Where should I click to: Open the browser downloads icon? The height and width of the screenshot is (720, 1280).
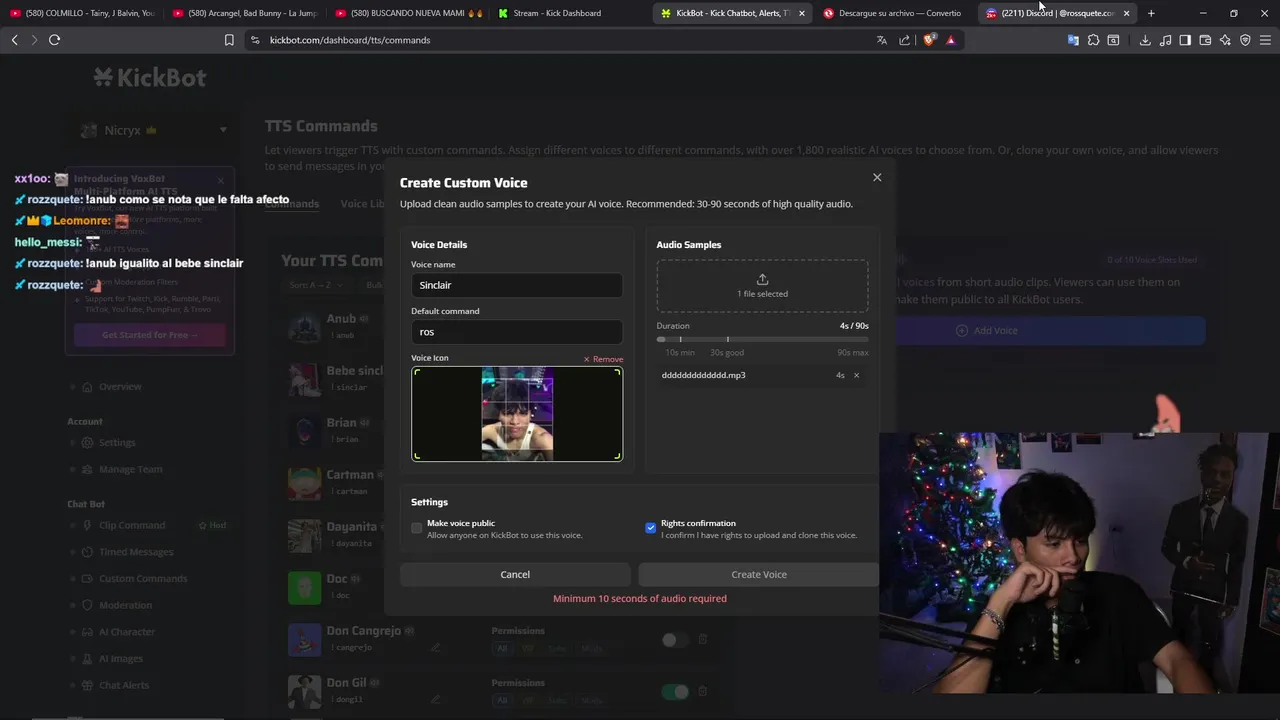coord(1145,40)
